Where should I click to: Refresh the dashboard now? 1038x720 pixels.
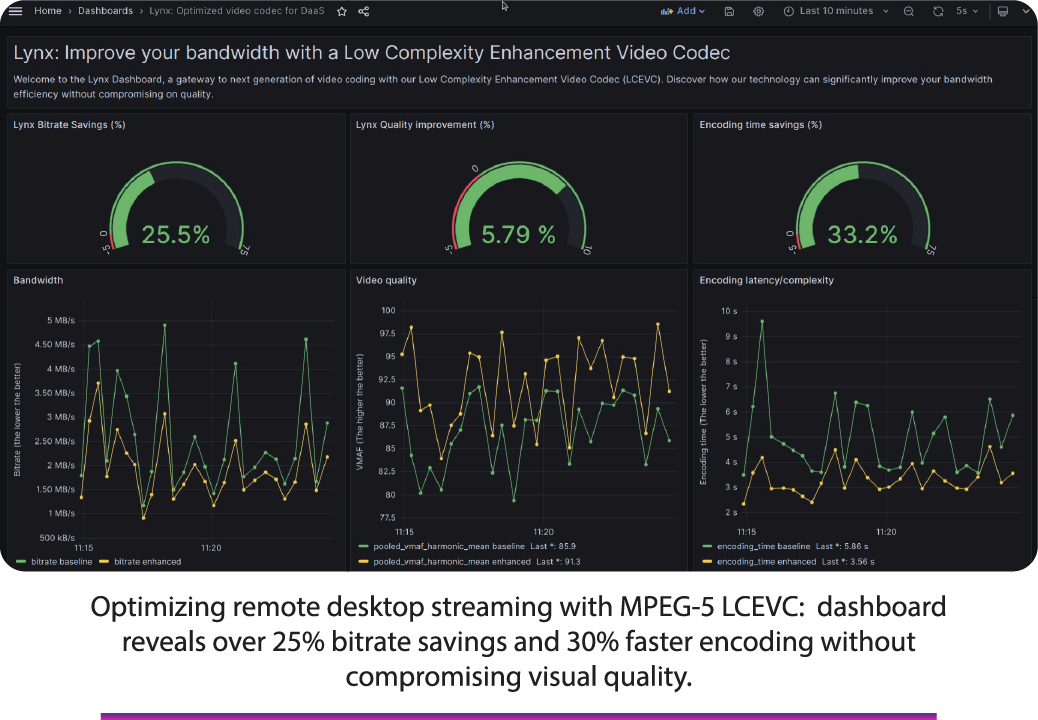click(x=938, y=12)
